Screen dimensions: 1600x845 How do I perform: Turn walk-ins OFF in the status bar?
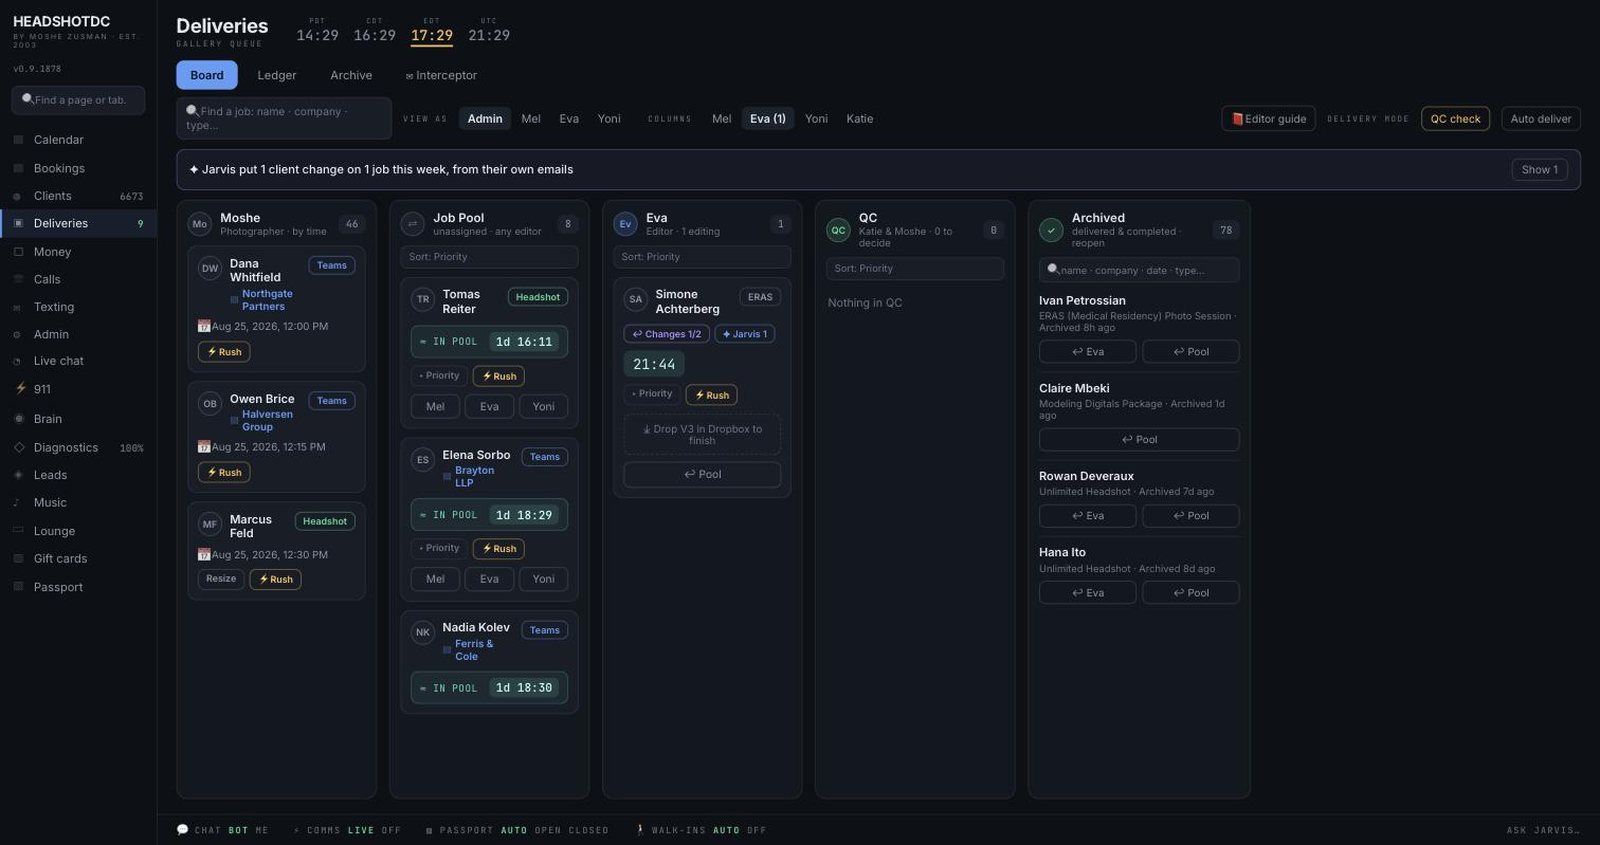coord(757,831)
